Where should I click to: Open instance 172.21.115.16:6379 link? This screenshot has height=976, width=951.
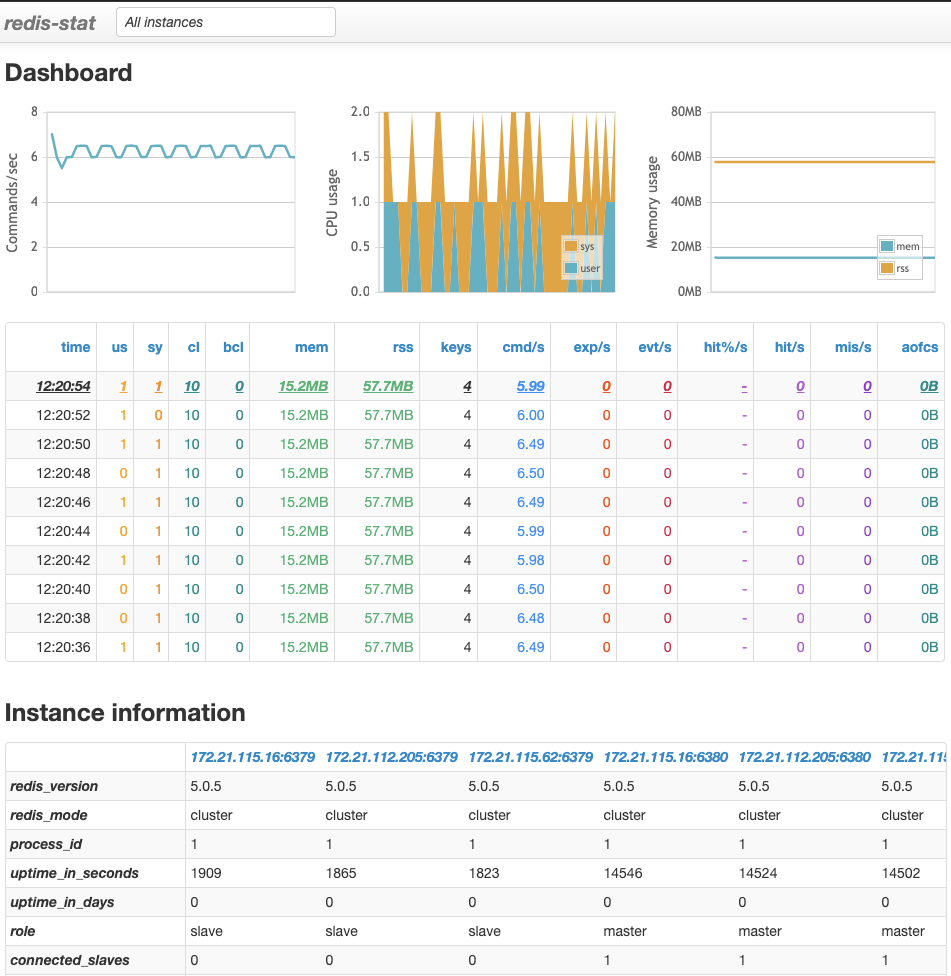(253, 757)
